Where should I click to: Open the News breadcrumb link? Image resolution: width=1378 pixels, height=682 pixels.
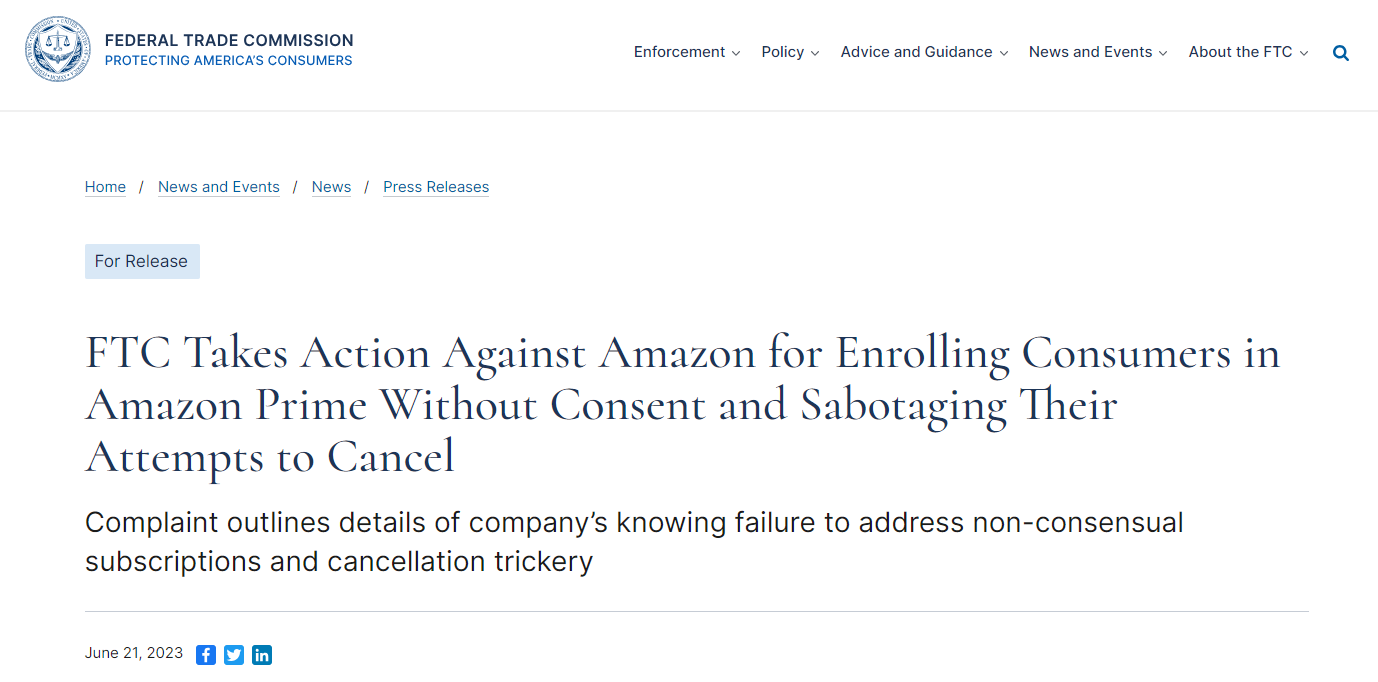[331, 187]
